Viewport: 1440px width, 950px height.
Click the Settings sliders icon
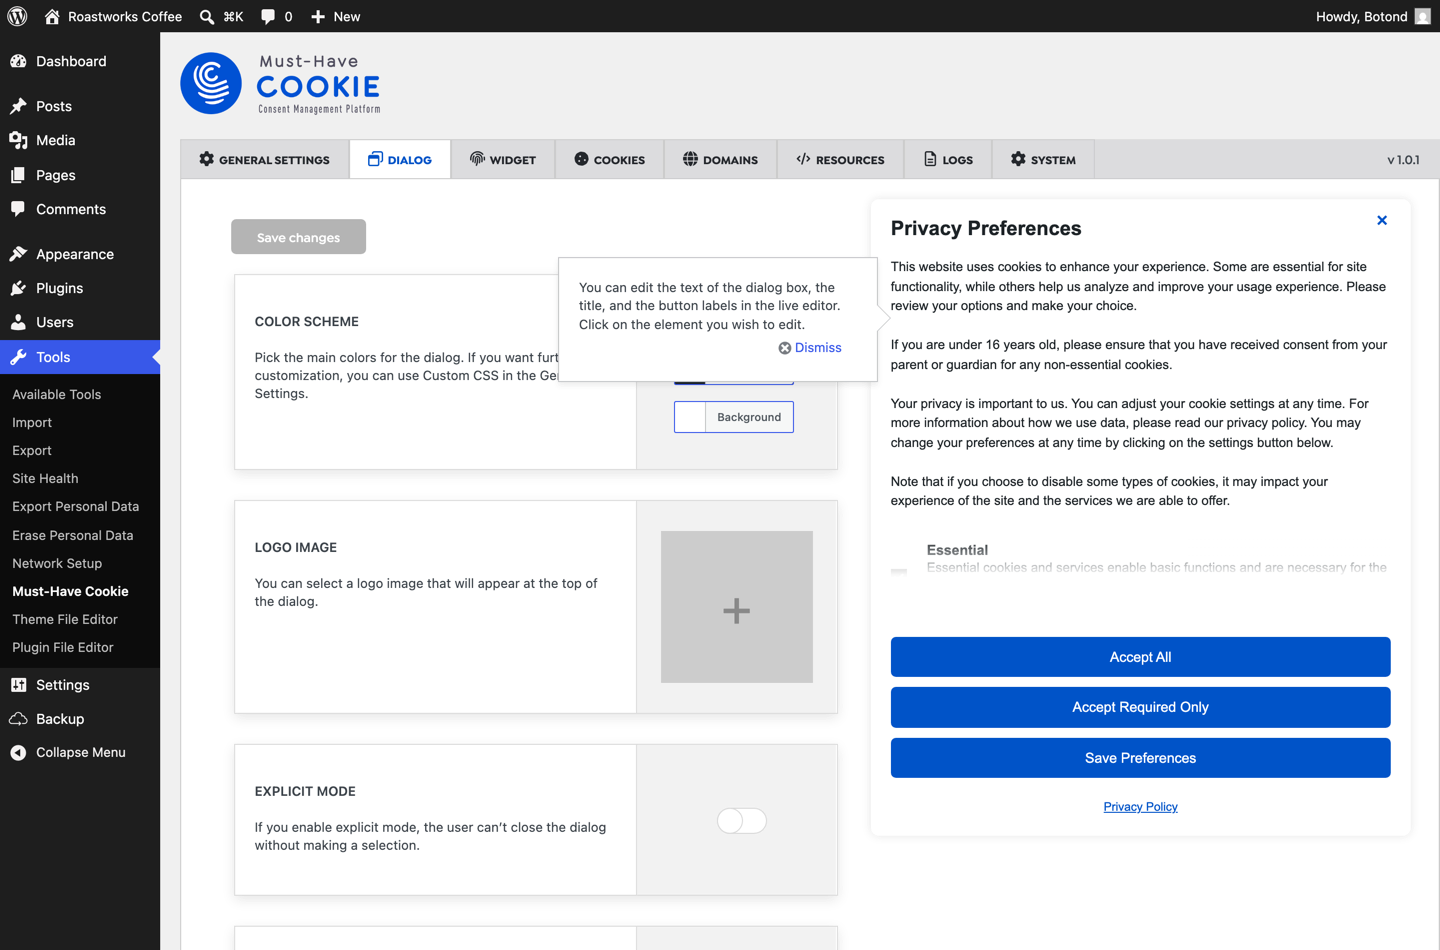coord(18,685)
